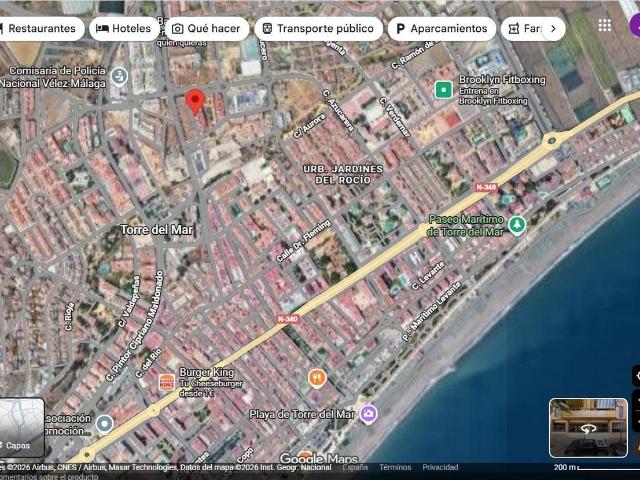Click the Playa de Torre del Mar label
Image resolution: width=640 pixels, height=480 pixels.
tap(302, 414)
